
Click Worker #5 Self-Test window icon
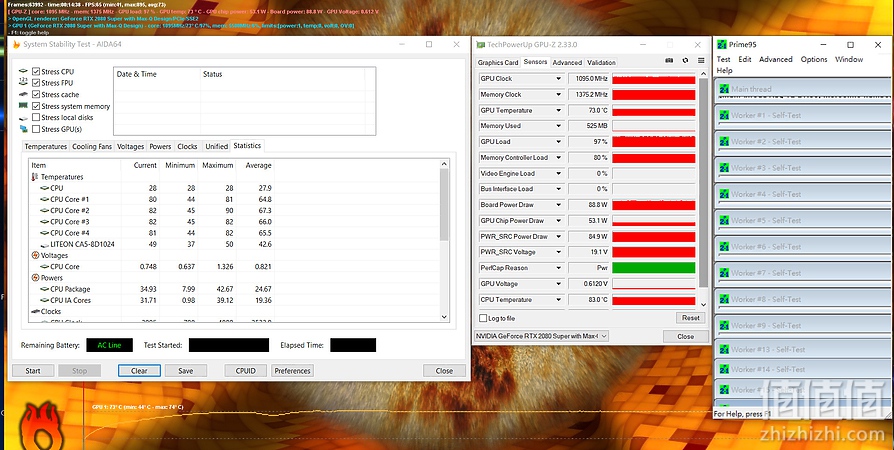coord(724,220)
